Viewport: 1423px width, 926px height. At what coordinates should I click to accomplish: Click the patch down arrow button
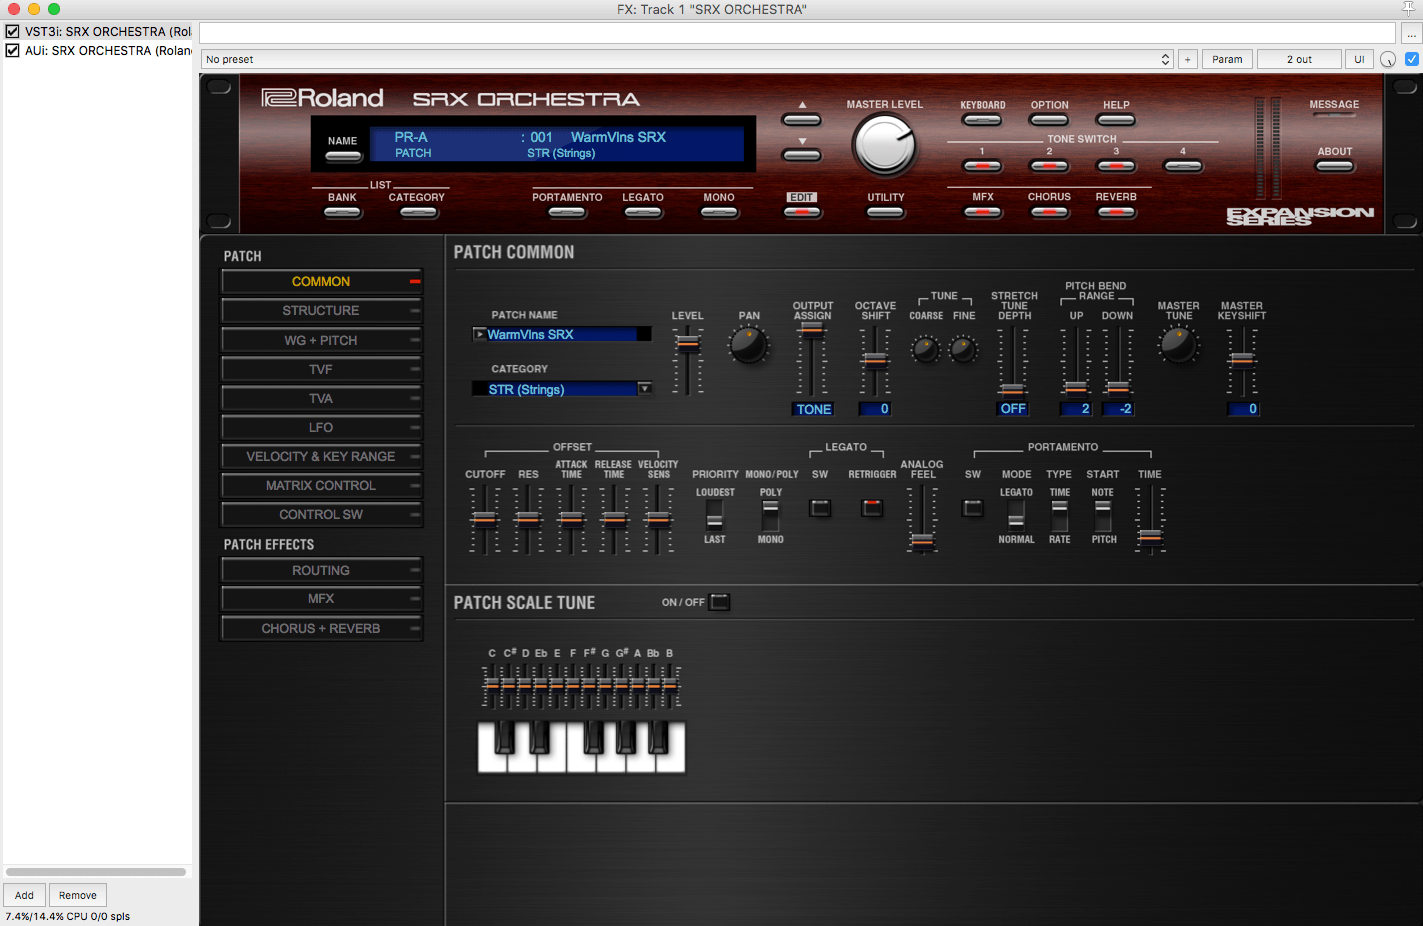click(x=802, y=155)
